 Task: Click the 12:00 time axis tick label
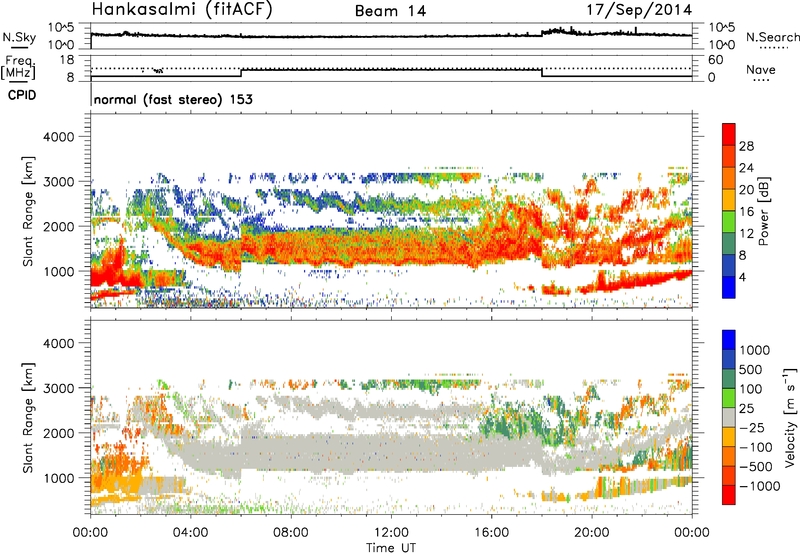click(391, 533)
